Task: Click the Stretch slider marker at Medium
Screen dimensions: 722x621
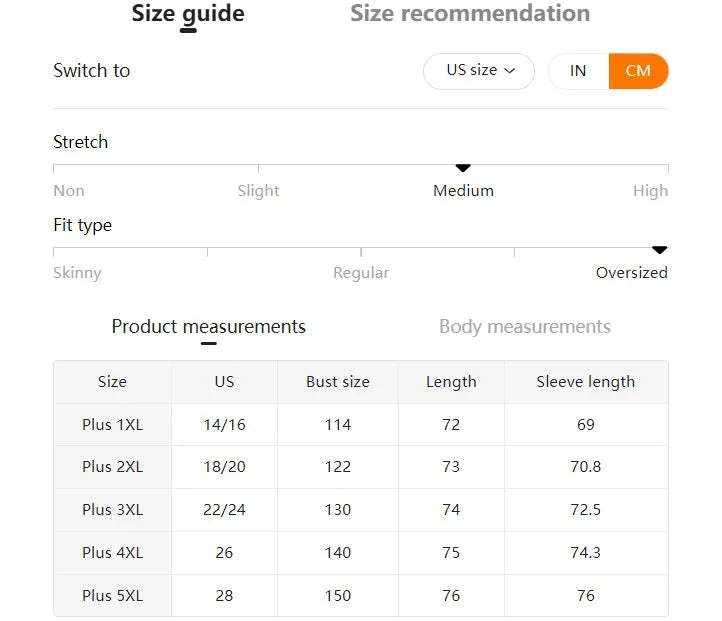Action: click(463, 168)
